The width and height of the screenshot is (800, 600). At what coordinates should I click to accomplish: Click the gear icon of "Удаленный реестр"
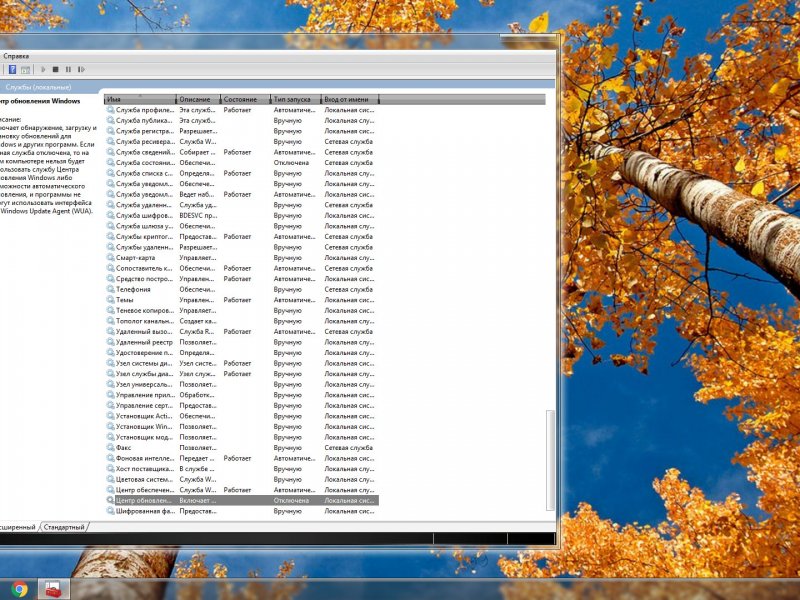110,342
